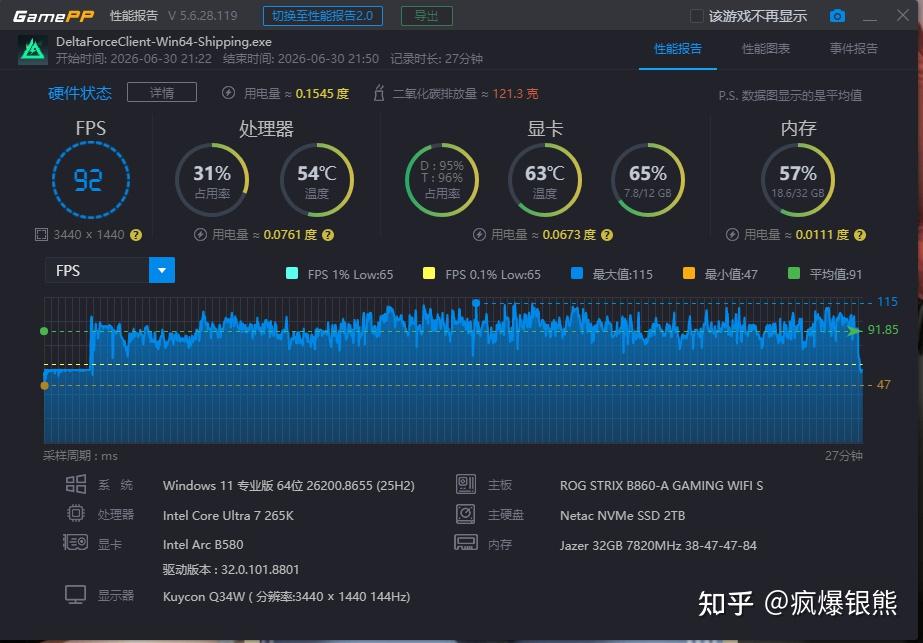Click power icon under graphics card gauges
Viewport: 923px width, 643px height.
coord(479,235)
